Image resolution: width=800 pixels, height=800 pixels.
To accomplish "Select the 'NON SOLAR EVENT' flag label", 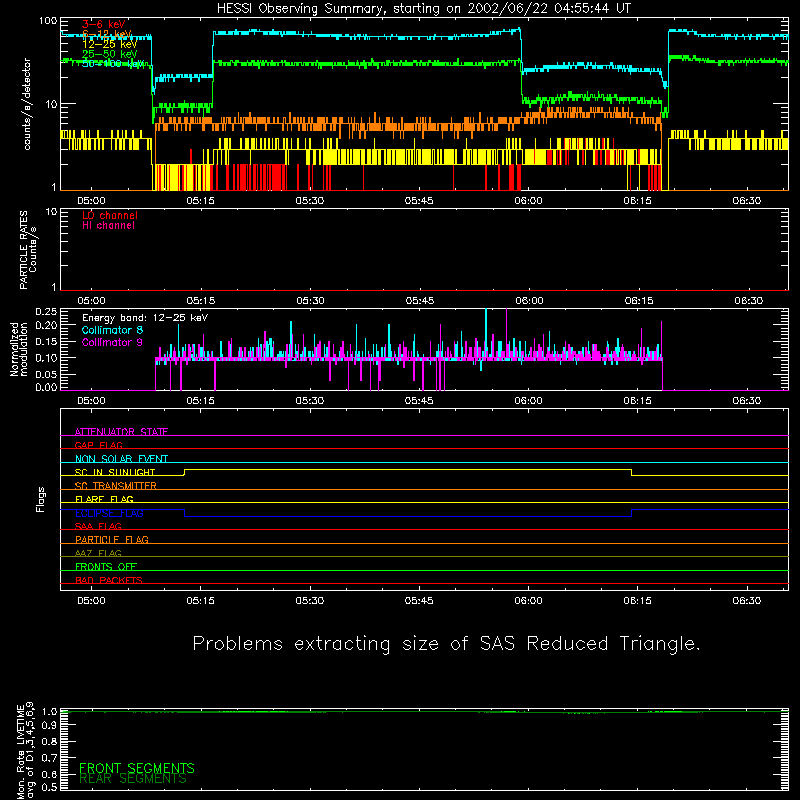I will pyautogui.click(x=121, y=459).
